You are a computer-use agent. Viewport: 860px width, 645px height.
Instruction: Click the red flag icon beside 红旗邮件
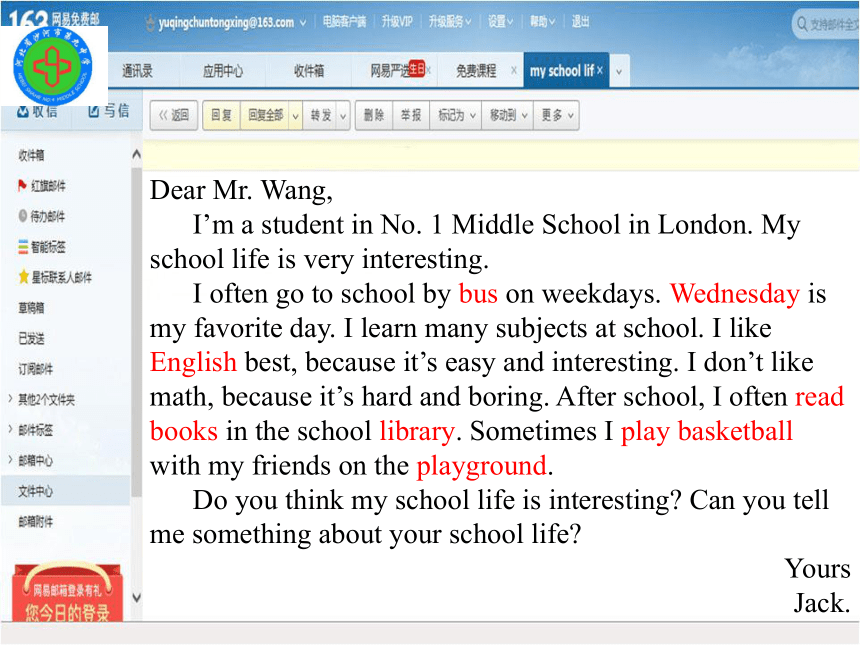(x=22, y=185)
